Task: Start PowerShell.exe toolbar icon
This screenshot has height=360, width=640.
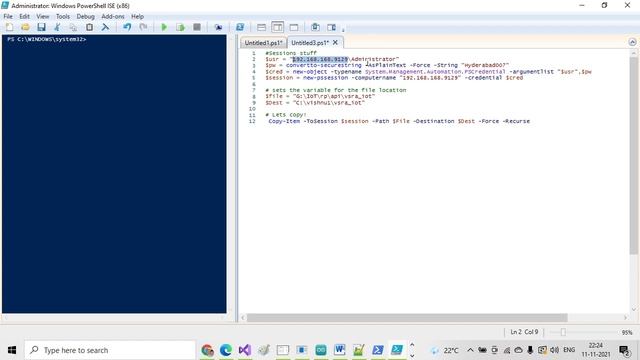Action: (240, 27)
